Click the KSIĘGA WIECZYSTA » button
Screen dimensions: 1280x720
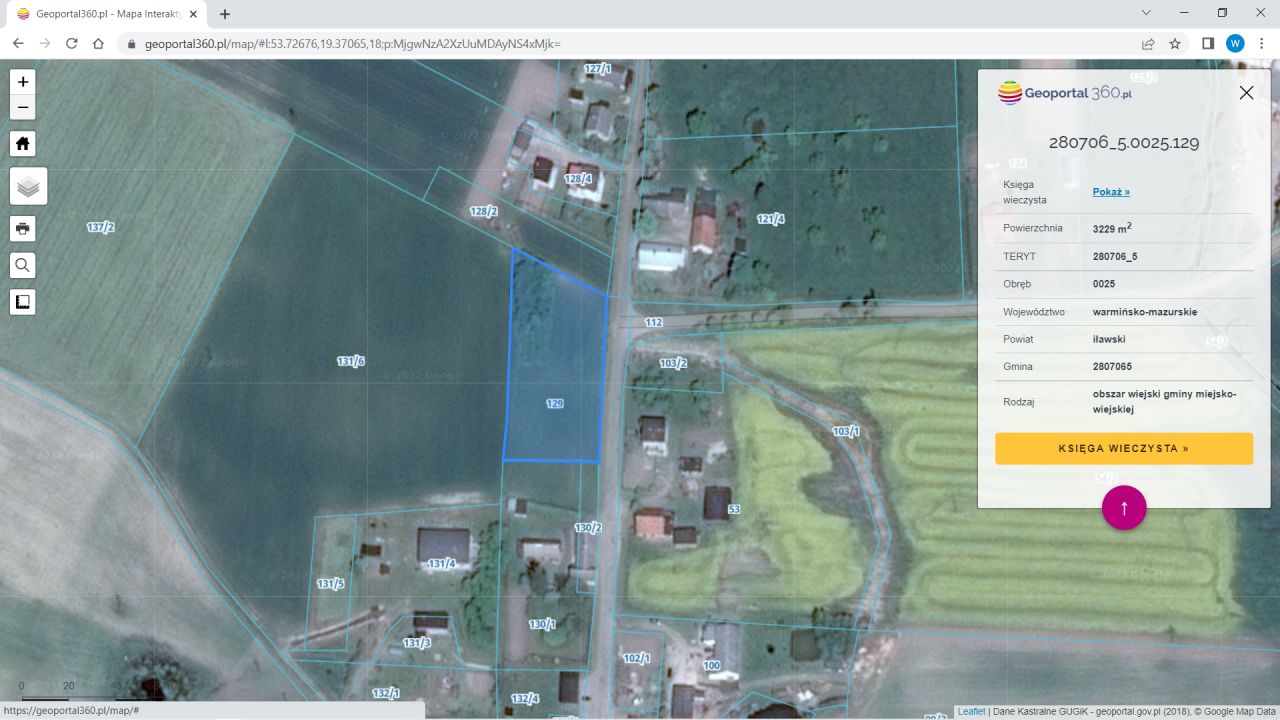click(x=1124, y=448)
